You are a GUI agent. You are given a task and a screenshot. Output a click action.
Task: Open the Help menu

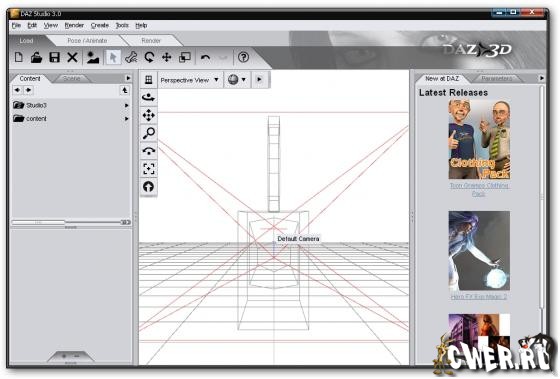[x=141, y=25]
